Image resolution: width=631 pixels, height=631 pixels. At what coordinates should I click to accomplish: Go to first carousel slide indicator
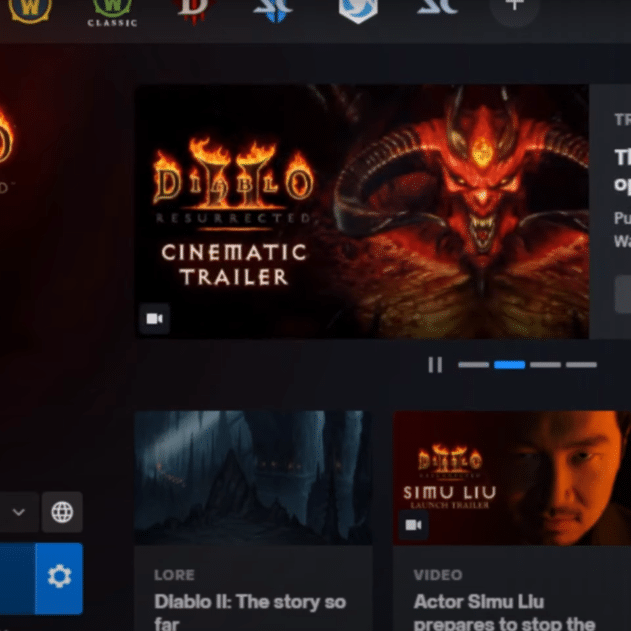click(474, 365)
